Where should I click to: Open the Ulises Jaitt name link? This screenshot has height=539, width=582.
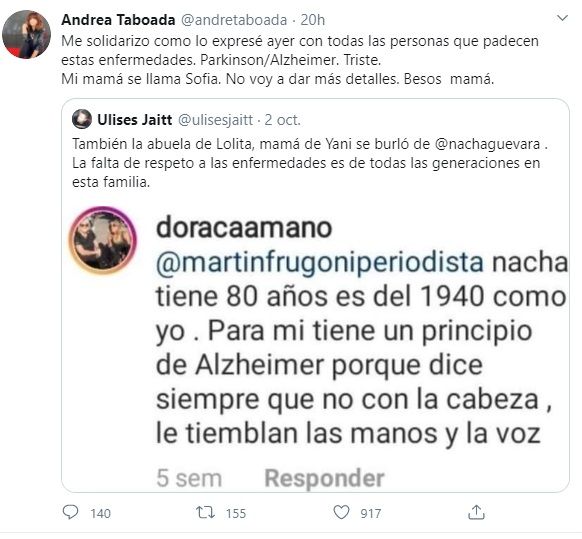pos(134,120)
